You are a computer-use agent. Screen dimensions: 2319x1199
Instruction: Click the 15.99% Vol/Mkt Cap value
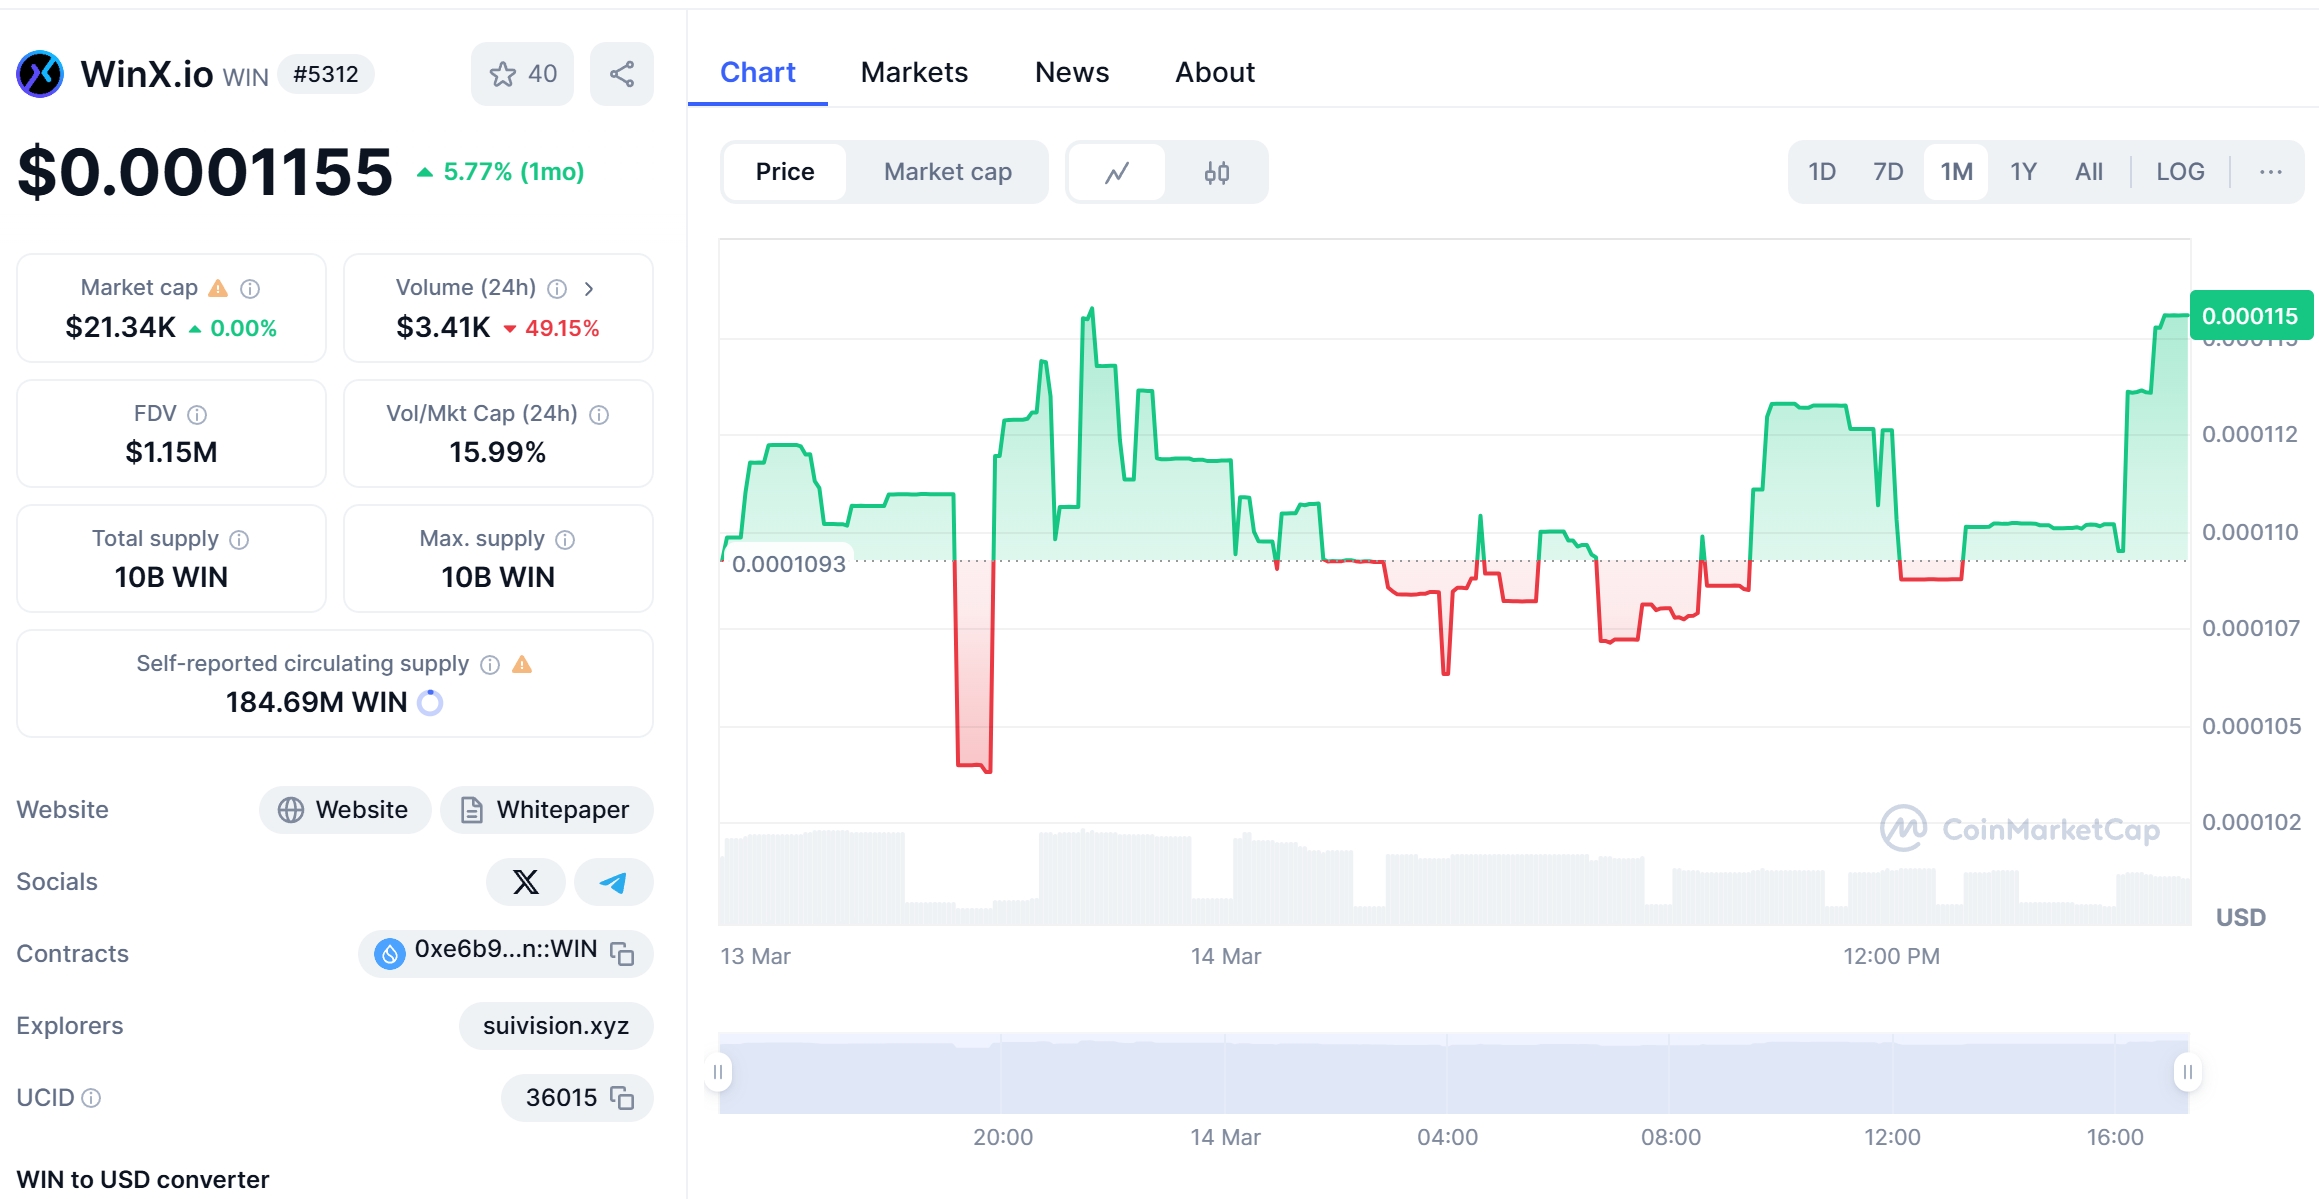(498, 452)
